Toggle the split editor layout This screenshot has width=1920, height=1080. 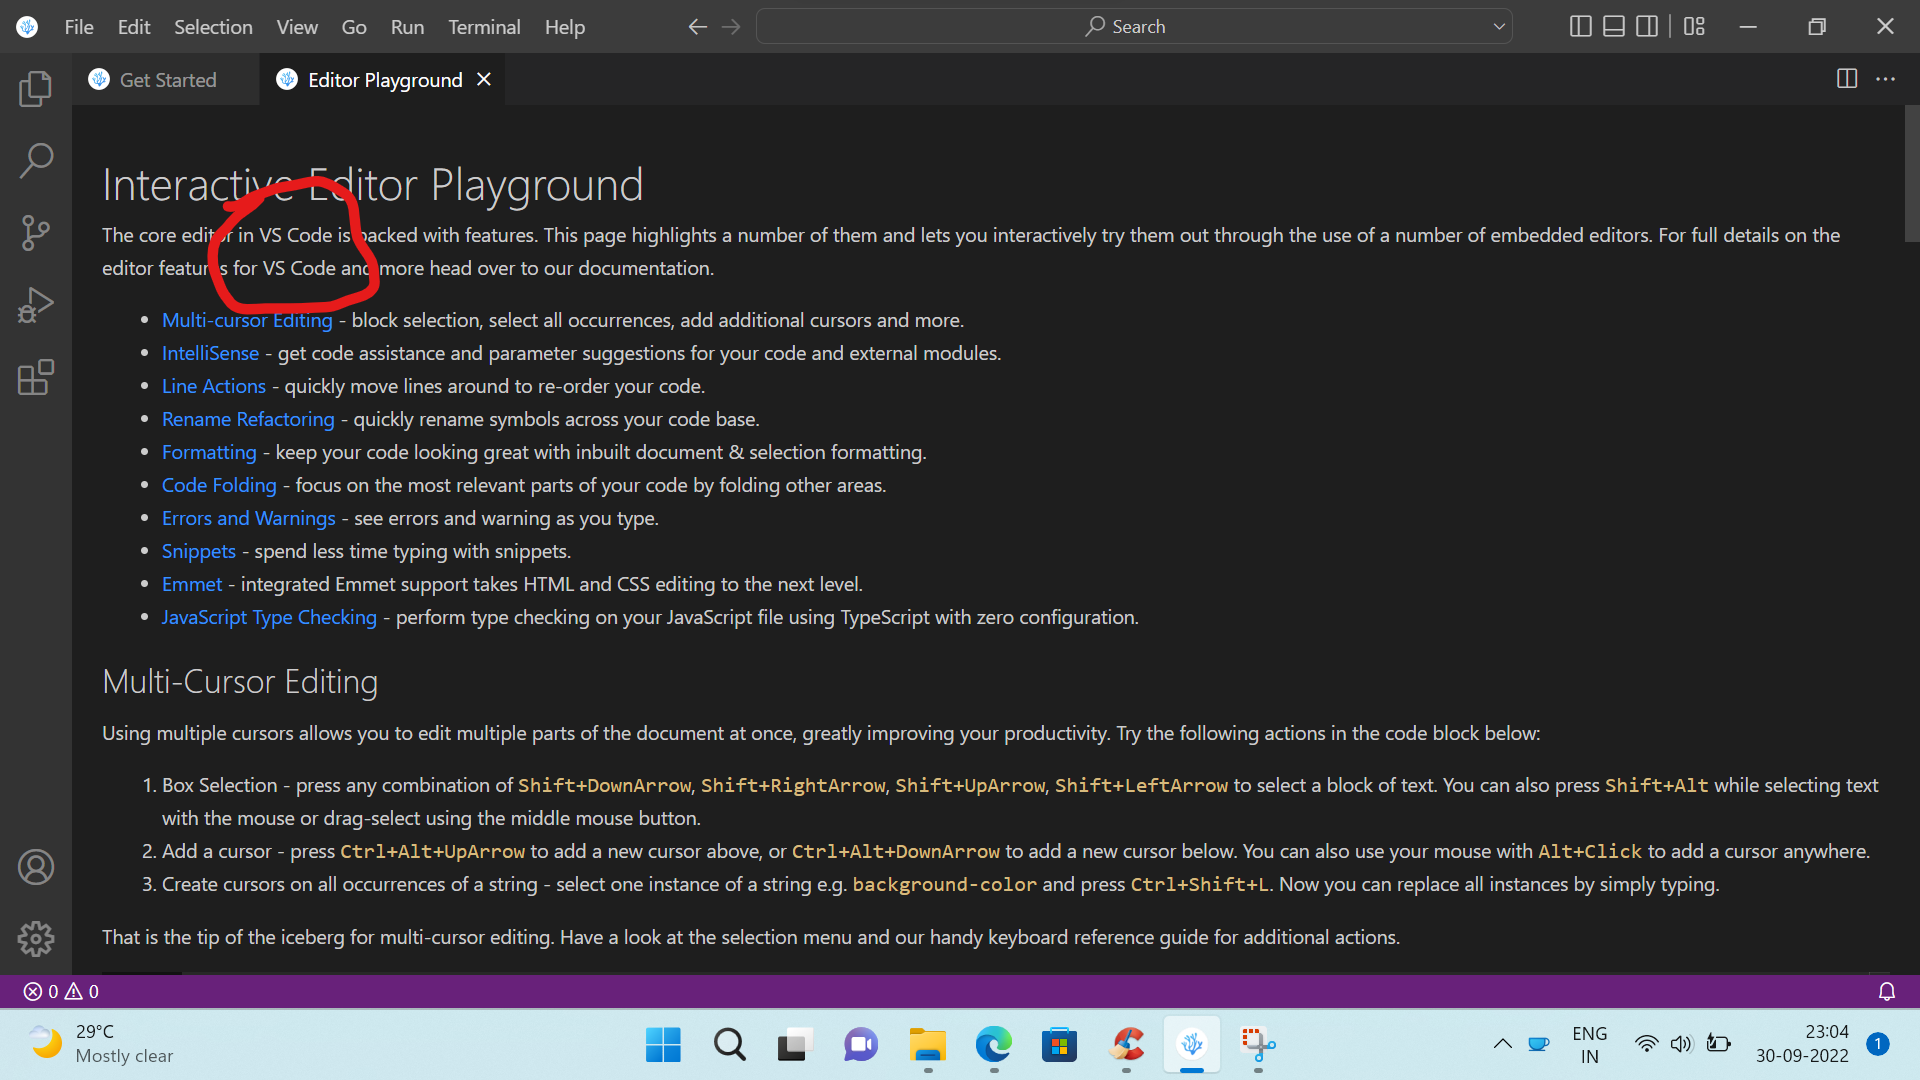pos(1846,79)
